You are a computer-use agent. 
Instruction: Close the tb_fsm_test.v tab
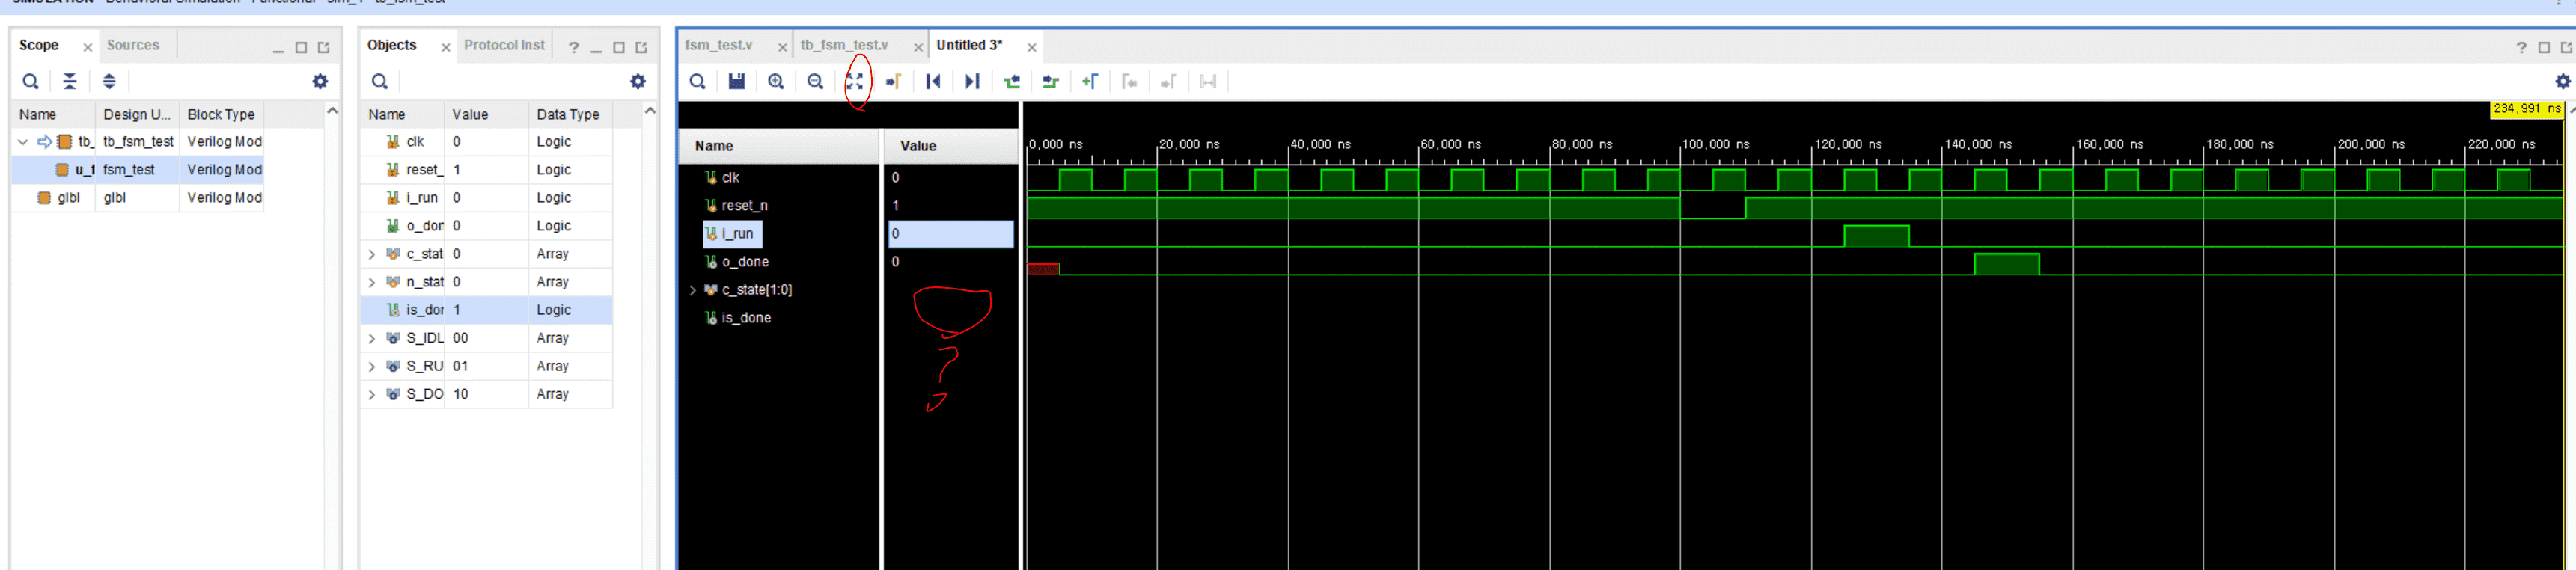[918, 47]
